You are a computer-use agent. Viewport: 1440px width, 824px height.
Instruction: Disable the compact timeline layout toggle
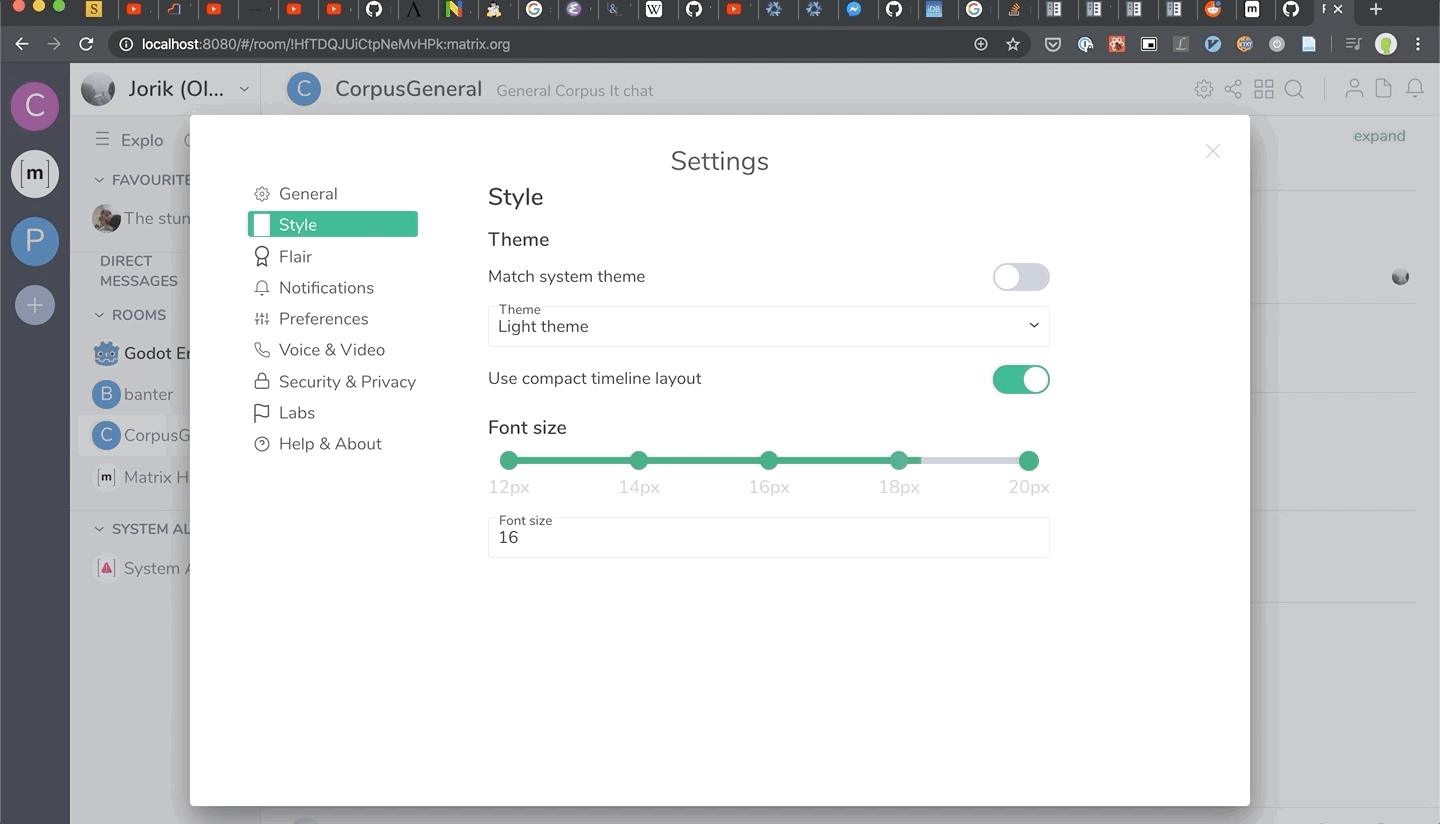pos(1020,379)
